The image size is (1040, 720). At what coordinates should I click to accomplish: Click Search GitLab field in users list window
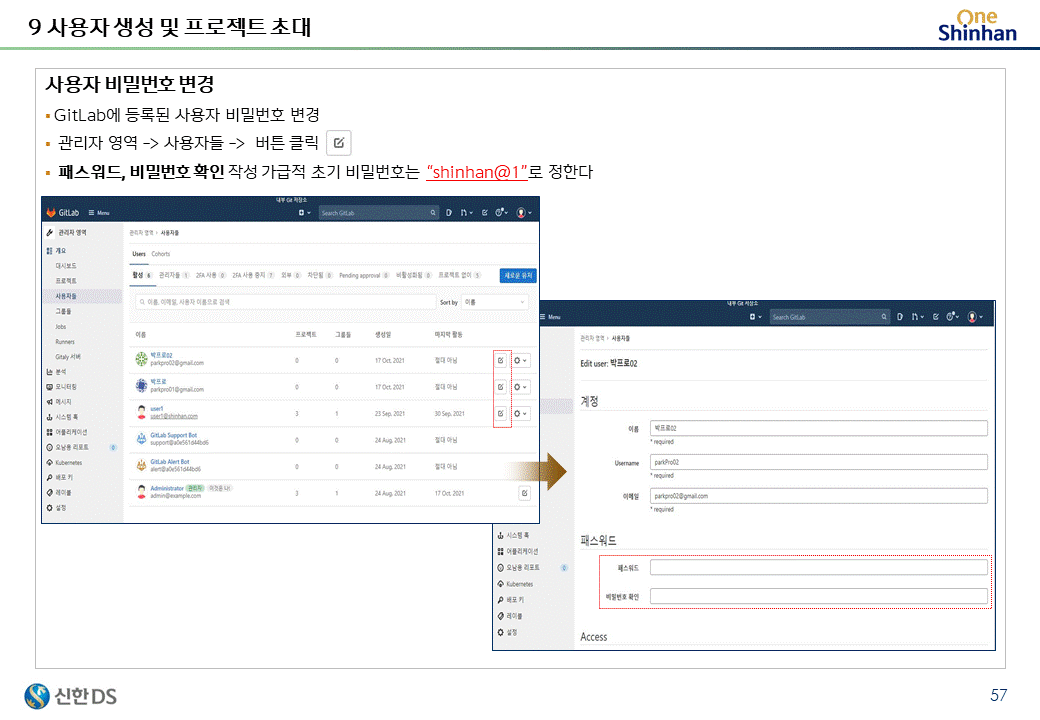[x=379, y=213]
